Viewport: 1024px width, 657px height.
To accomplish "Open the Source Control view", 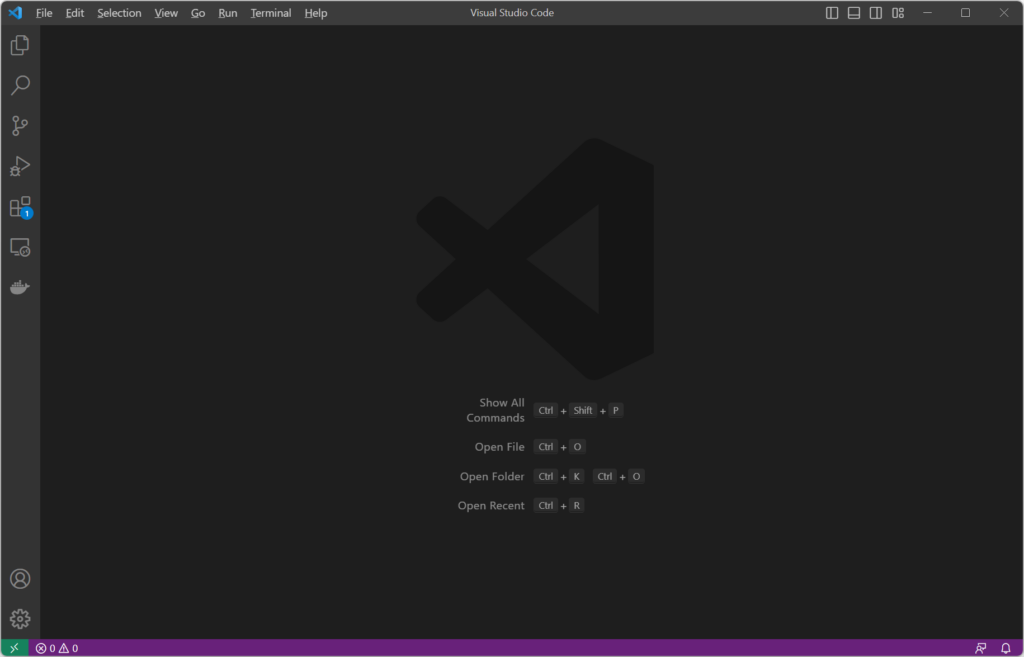I will (20, 125).
